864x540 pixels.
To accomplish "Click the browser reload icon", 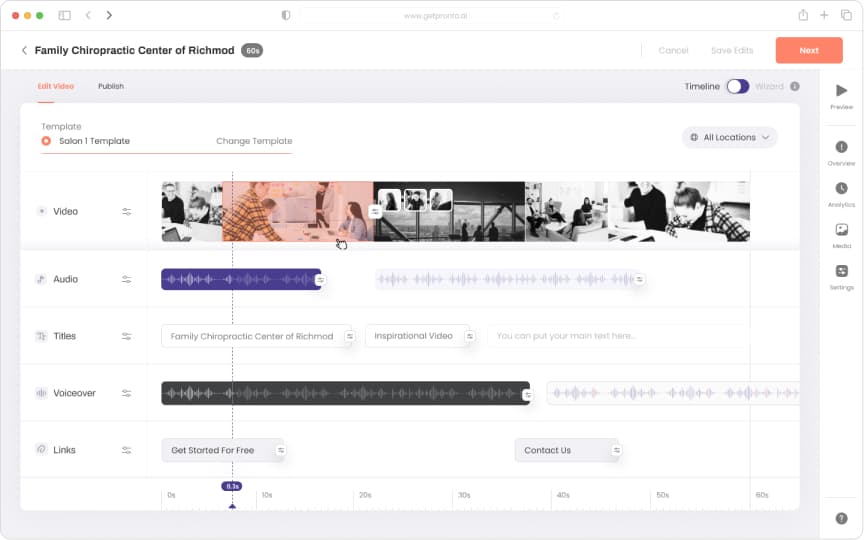I will (x=556, y=16).
